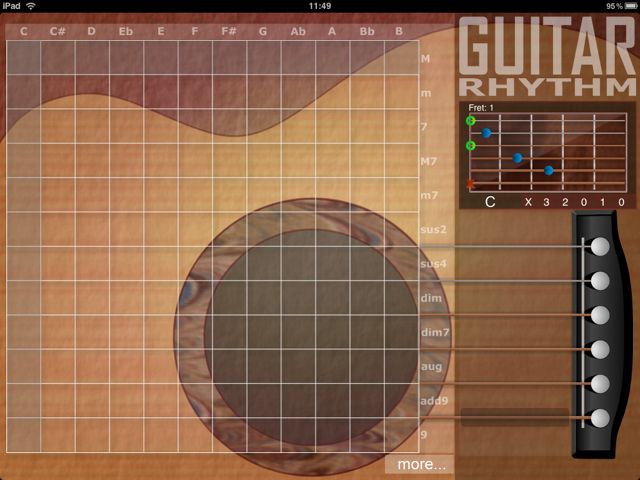
Task: Click the M (major) row label
Action: (425, 59)
